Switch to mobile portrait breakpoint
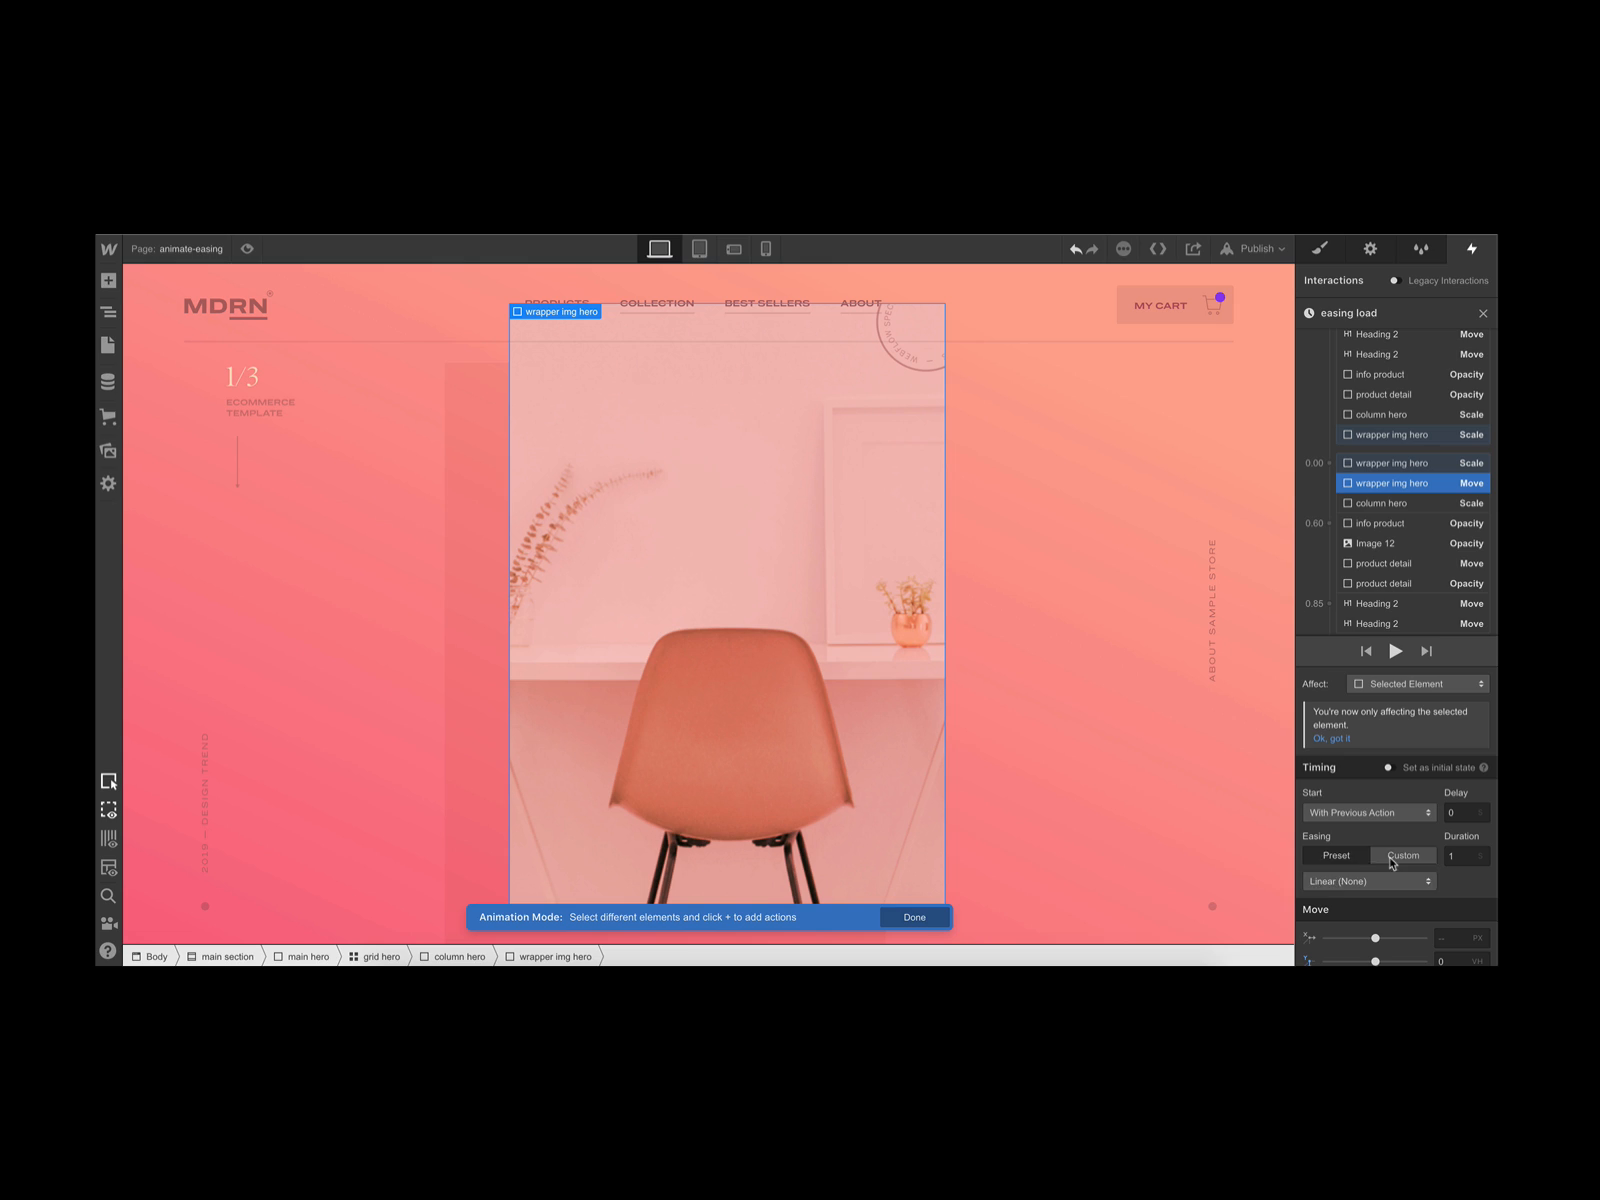The width and height of the screenshot is (1600, 1200). point(766,249)
